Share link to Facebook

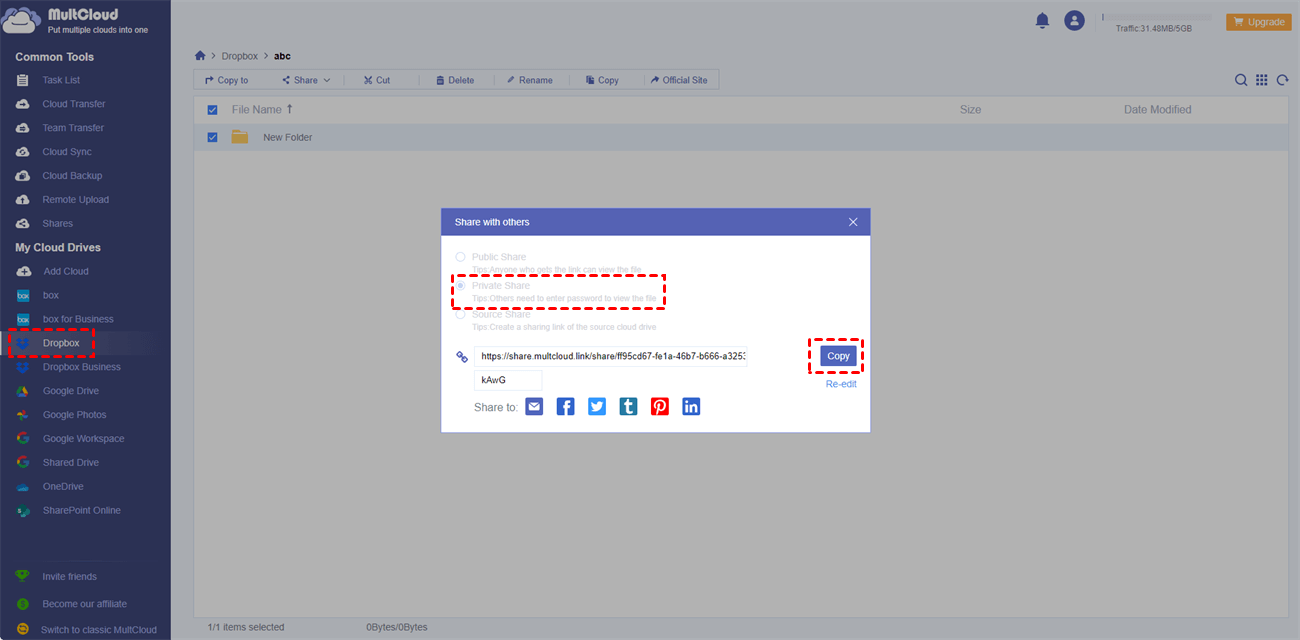[566, 406]
